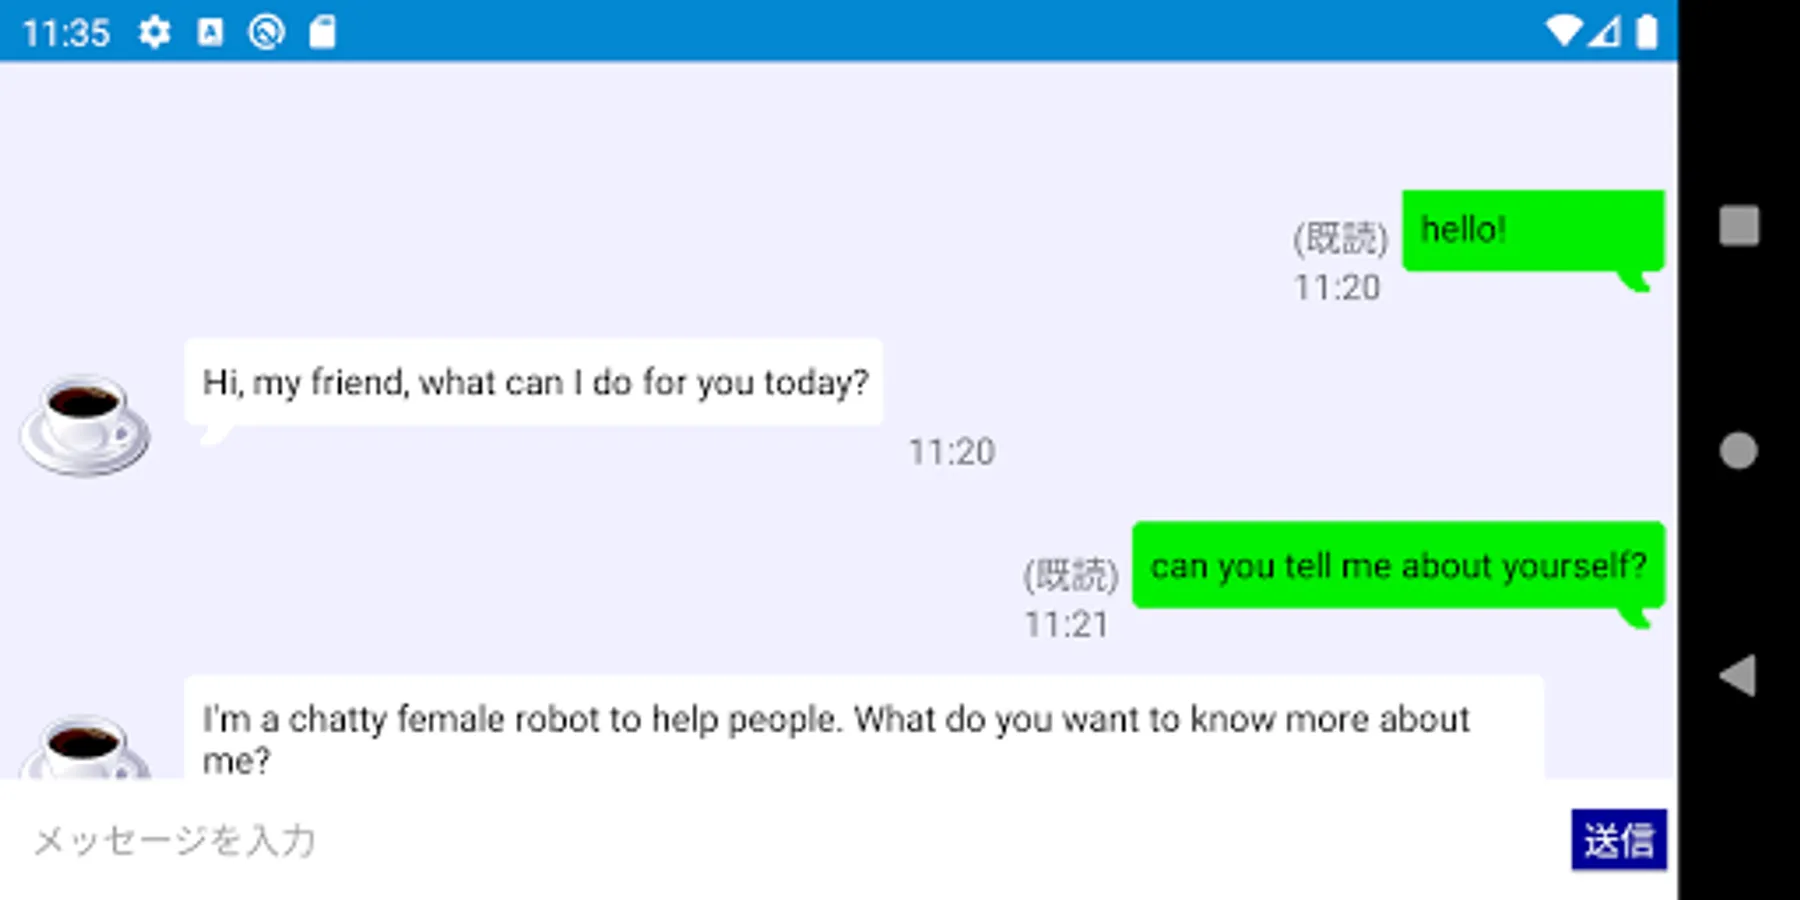The image size is (1800, 900).
Task: Focus the メッセージを入力 message field
Action: click(x=780, y=840)
